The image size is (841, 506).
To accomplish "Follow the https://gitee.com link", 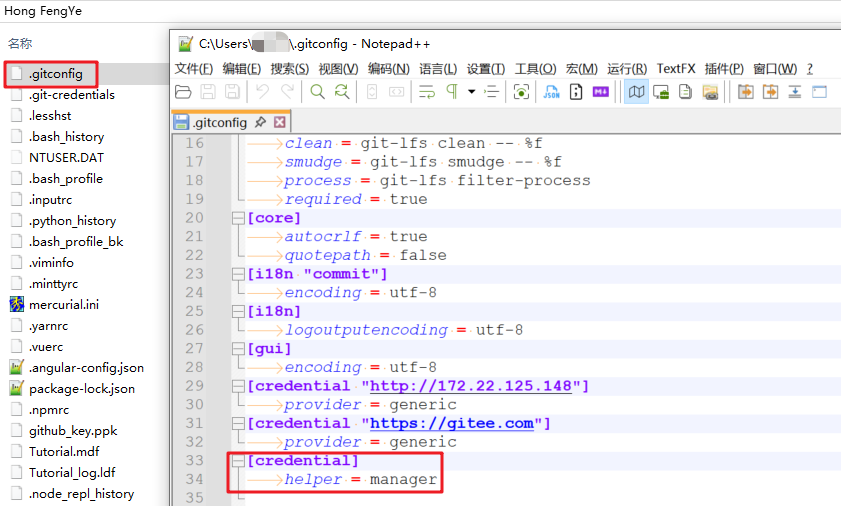I will 452,423.
